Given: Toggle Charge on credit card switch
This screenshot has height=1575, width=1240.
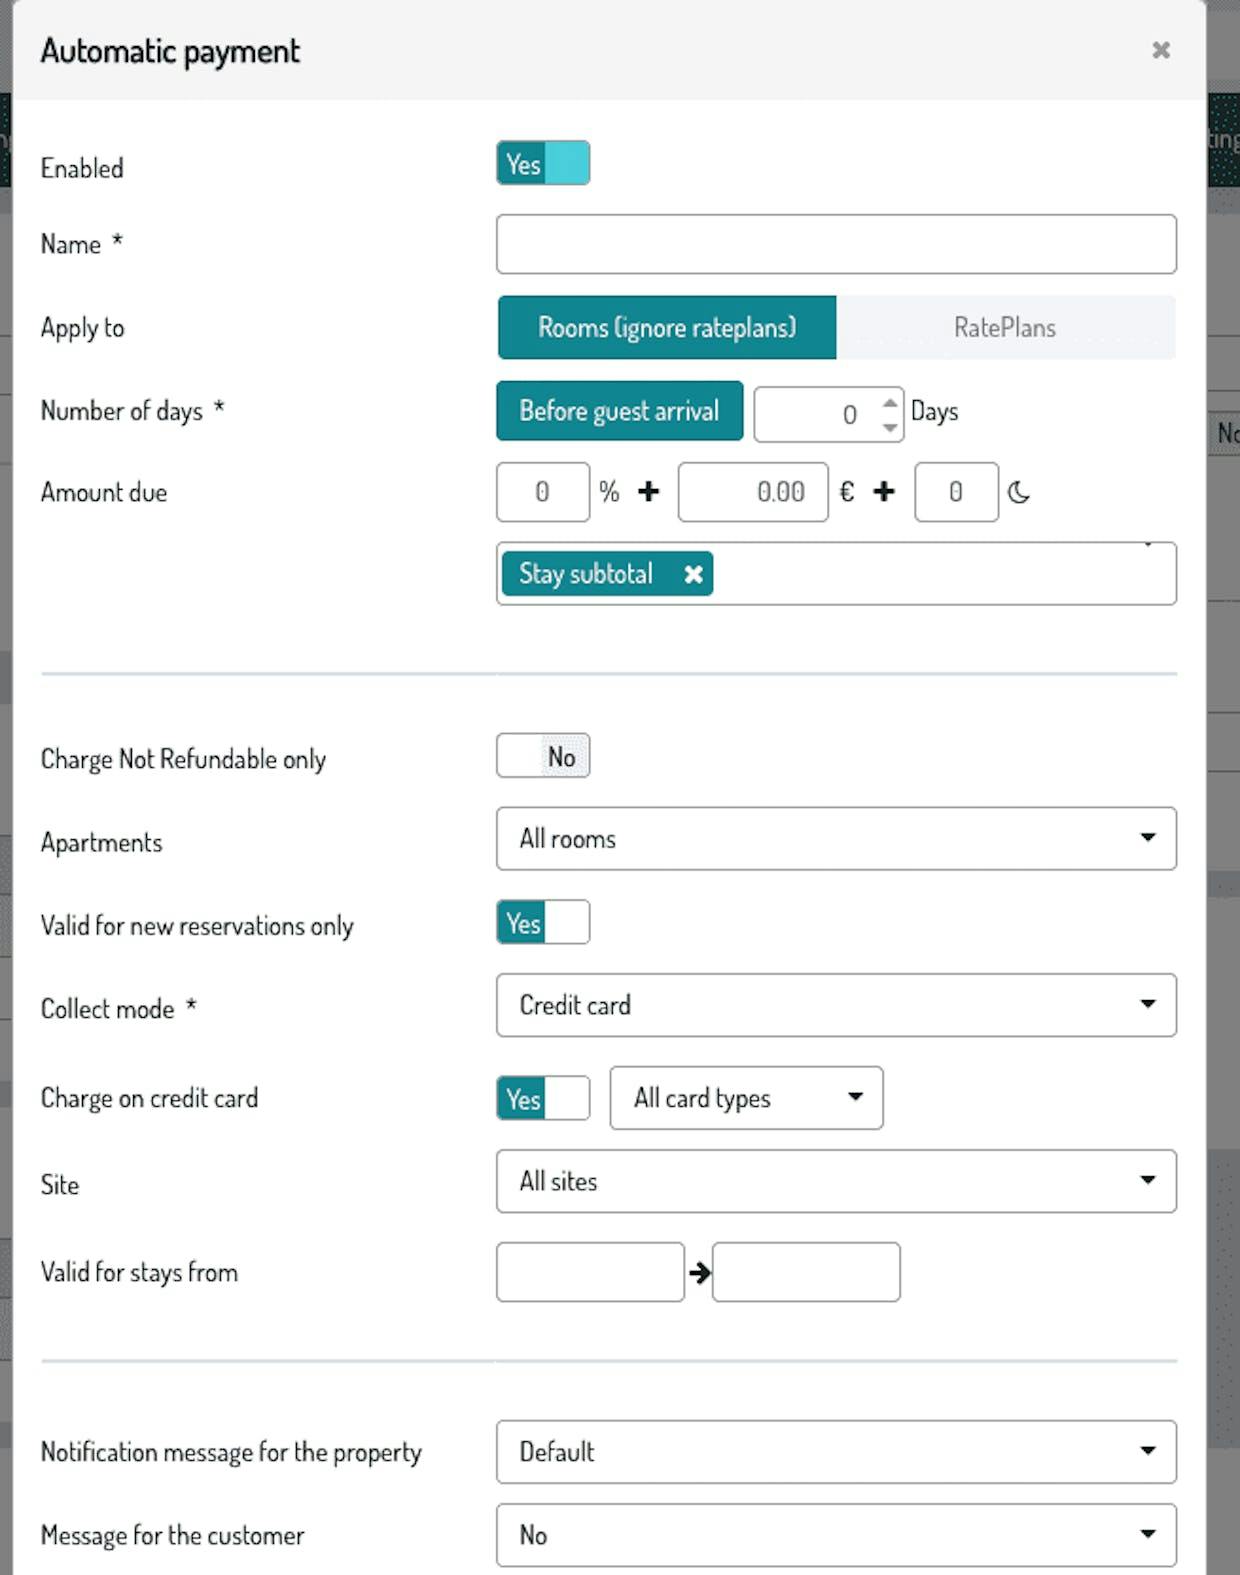Looking at the screenshot, I should 543,1098.
